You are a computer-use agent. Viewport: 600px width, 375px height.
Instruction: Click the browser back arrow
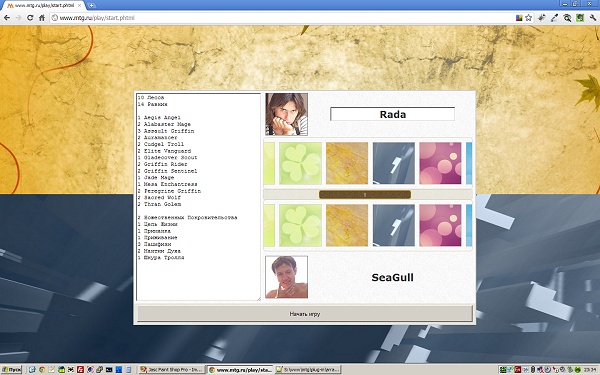coord(7,18)
